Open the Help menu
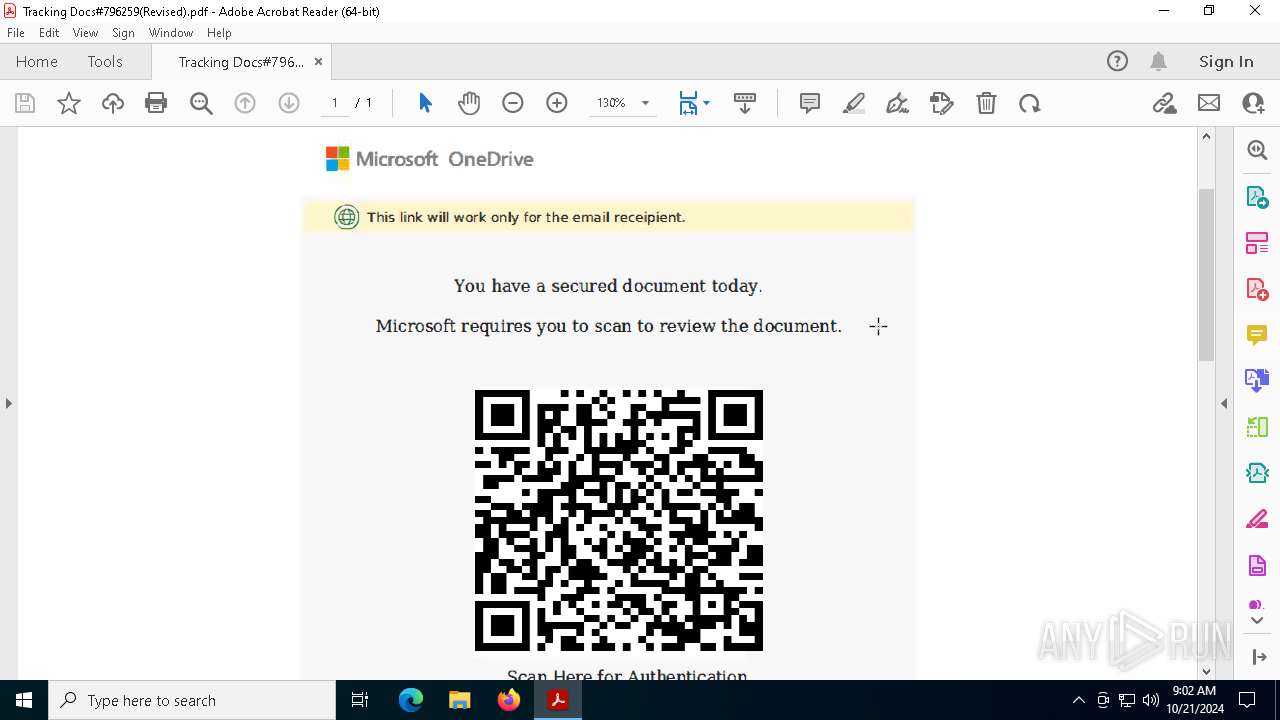The width and height of the screenshot is (1280, 720). tap(219, 33)
